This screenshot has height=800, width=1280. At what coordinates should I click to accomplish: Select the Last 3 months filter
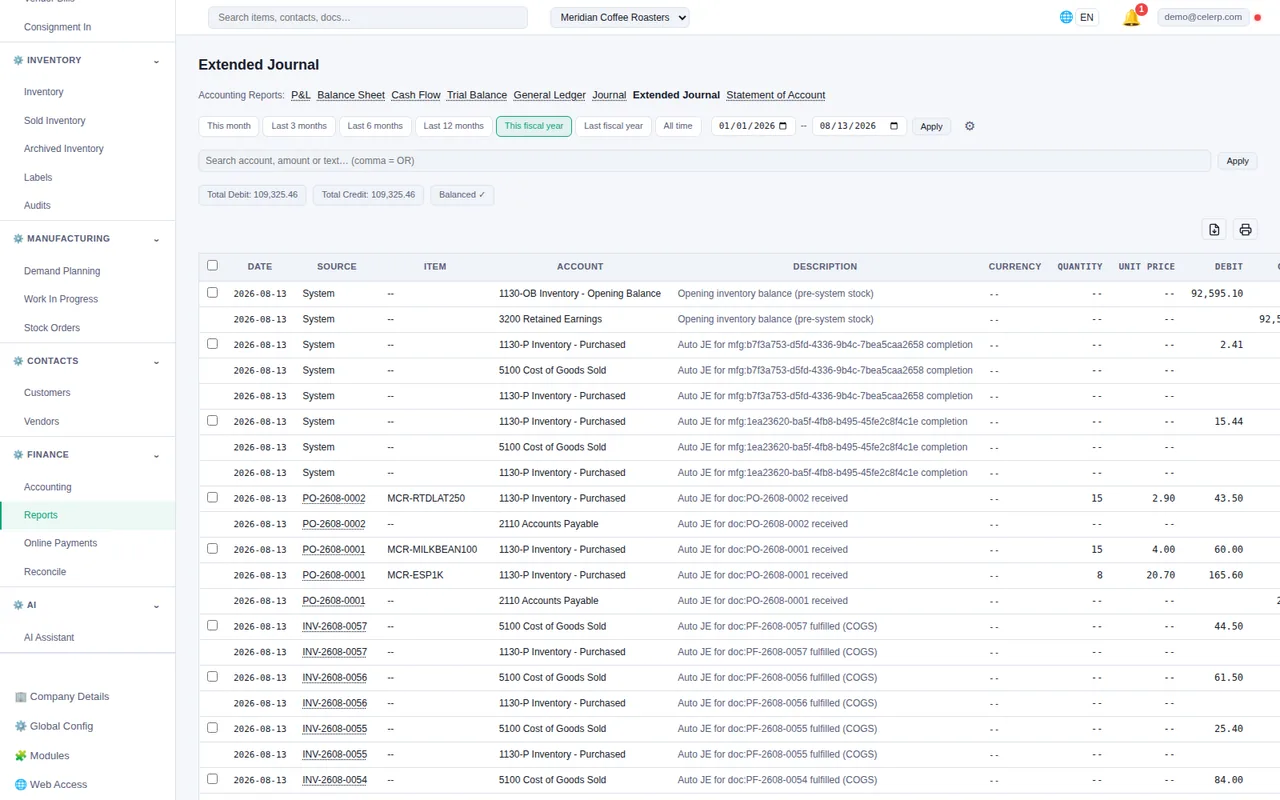[299, 126]
